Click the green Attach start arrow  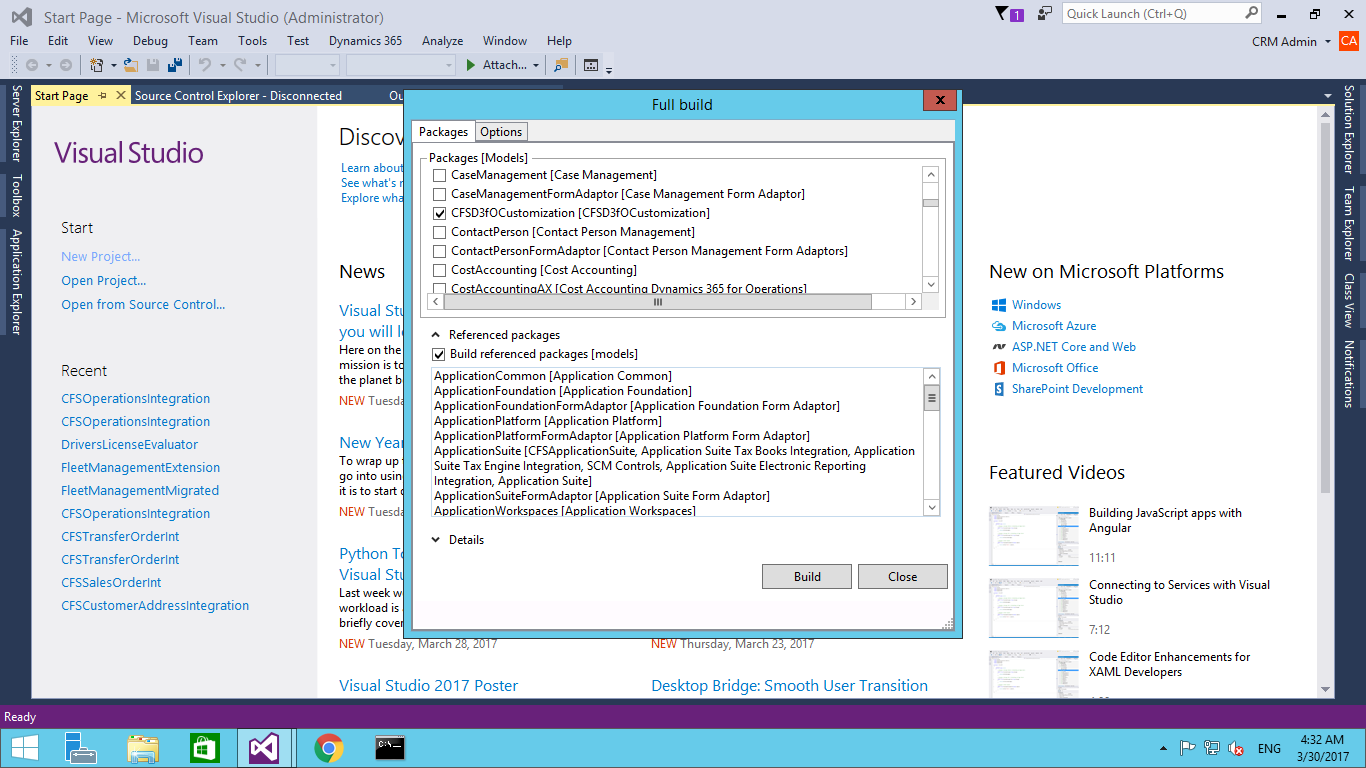click(471, 65)
